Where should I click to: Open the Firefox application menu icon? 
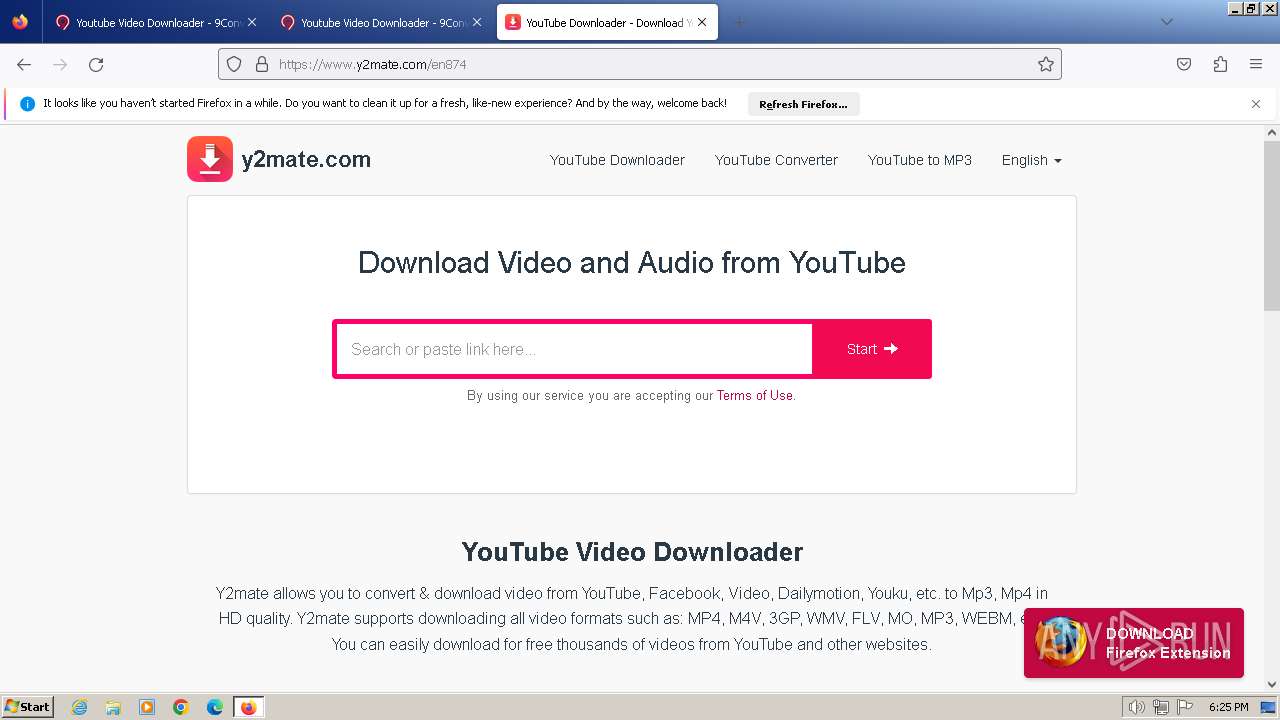click(1256, 64)
